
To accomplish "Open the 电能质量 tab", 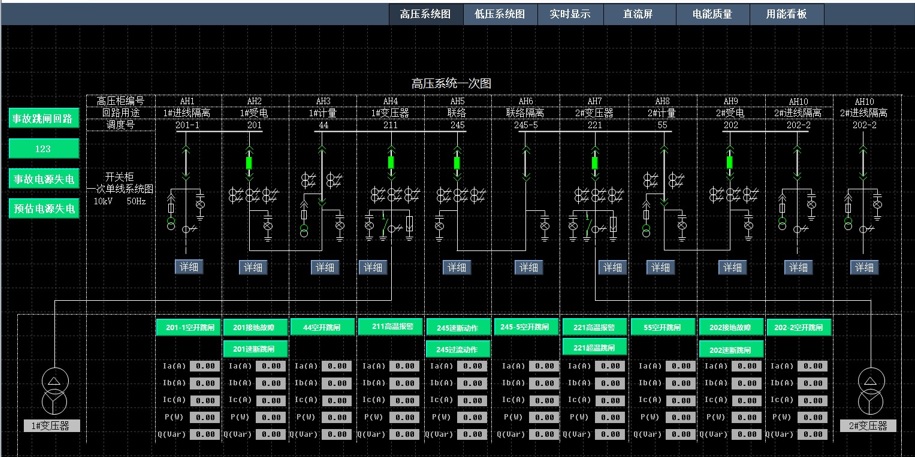I will [713, 15].
